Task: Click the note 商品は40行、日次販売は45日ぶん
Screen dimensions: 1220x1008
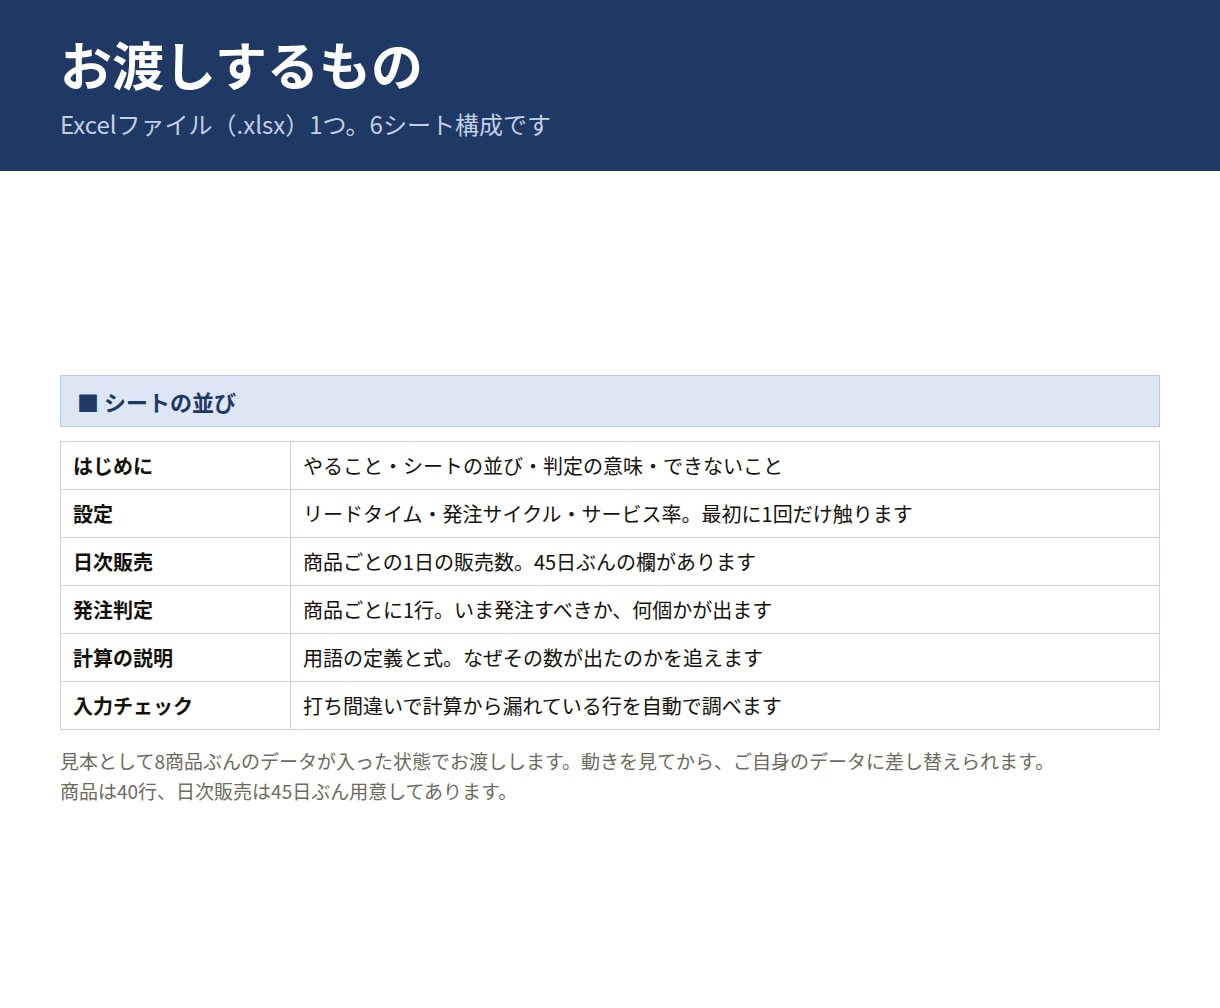Action: pyautogui.click(x=285, y=792)
